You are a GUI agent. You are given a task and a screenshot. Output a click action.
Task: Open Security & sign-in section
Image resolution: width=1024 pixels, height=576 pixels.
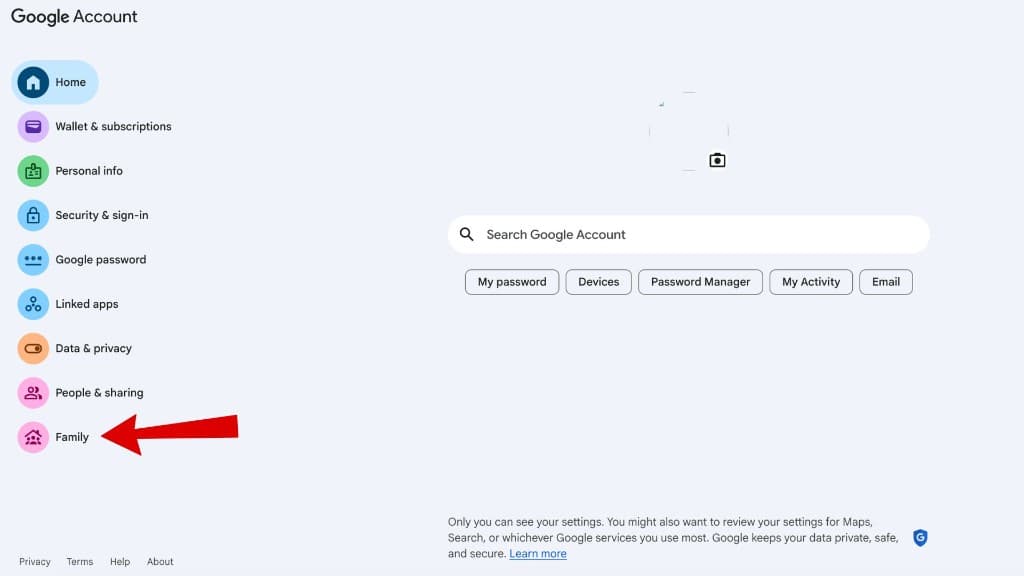click(x=102, y=216)
